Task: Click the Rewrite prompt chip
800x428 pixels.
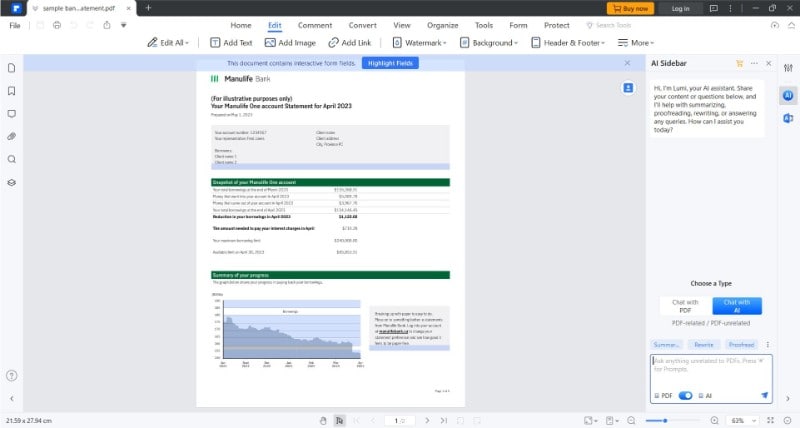Action: tap(704, 345)
